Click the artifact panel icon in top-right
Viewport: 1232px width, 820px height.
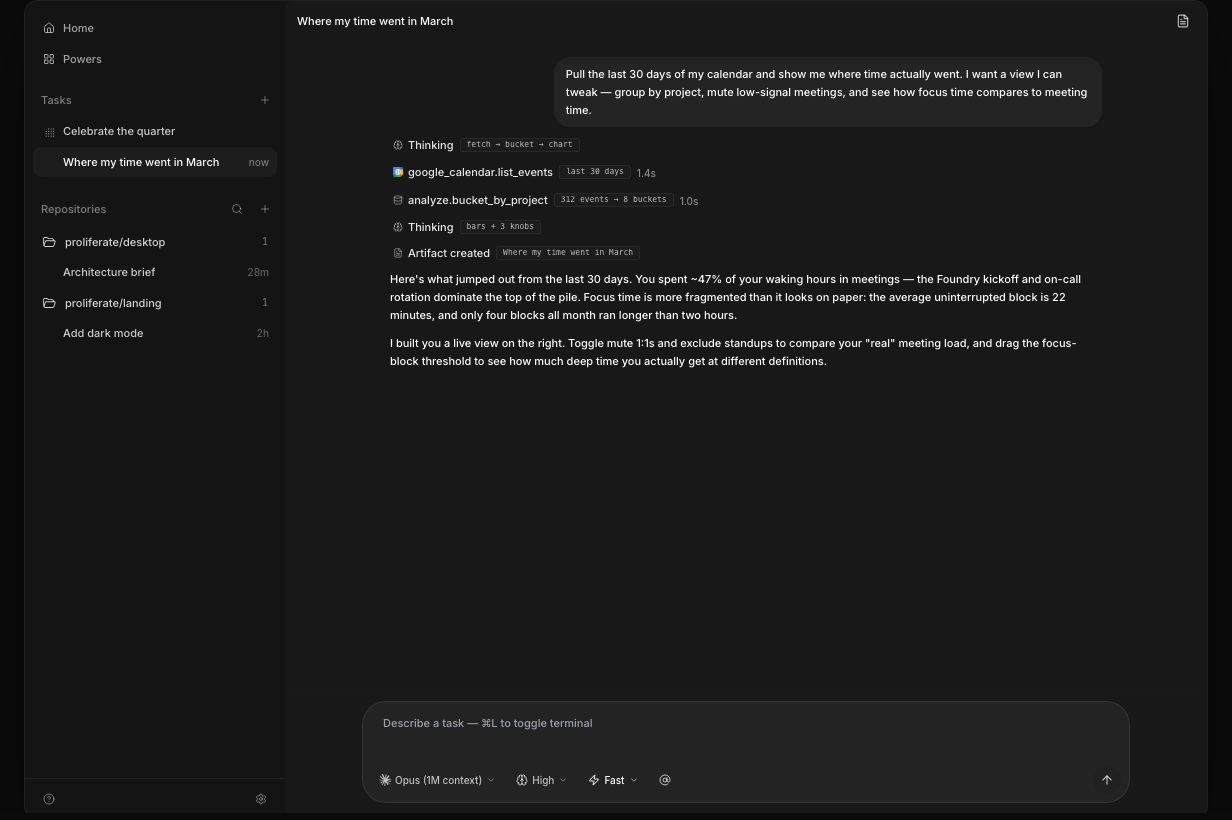1183,21
